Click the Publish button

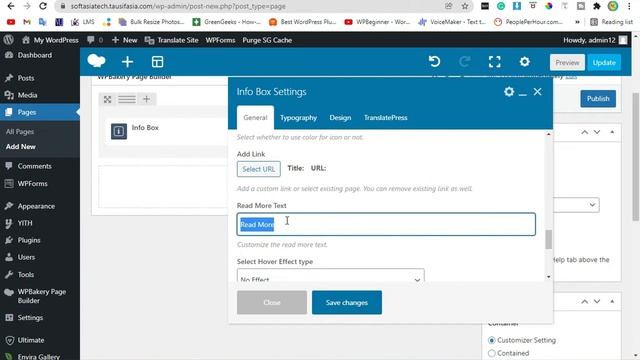(598, 99)
